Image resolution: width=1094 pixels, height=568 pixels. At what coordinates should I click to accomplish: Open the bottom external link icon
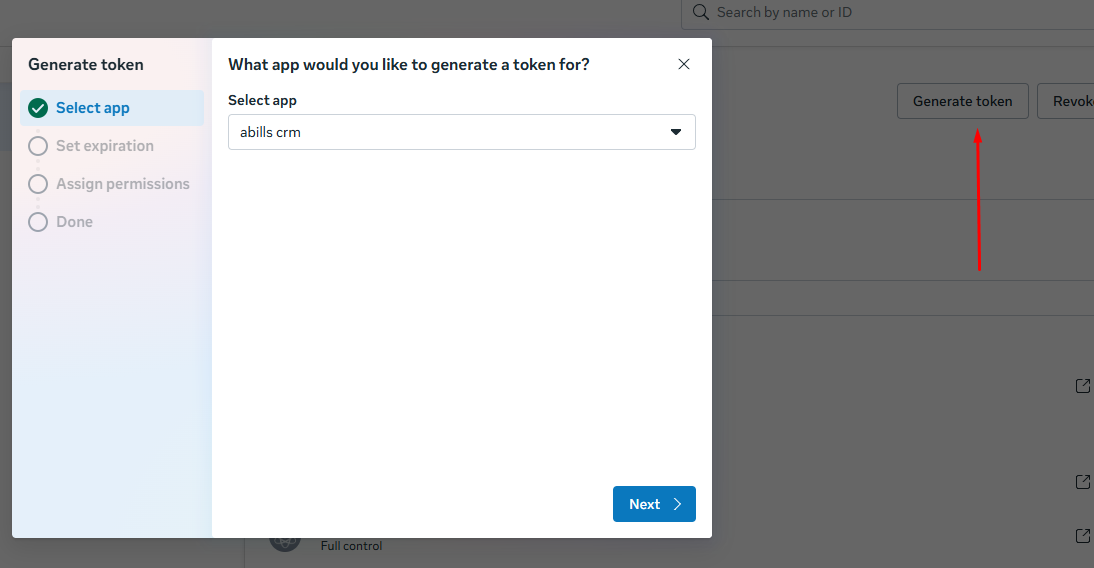[x=1082, y=535]
